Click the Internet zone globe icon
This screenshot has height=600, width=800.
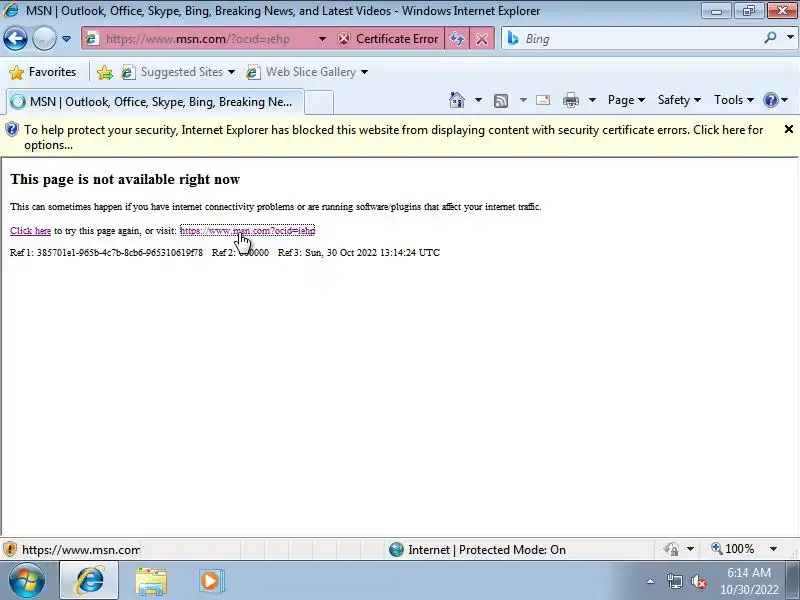[x=396, y=549]
